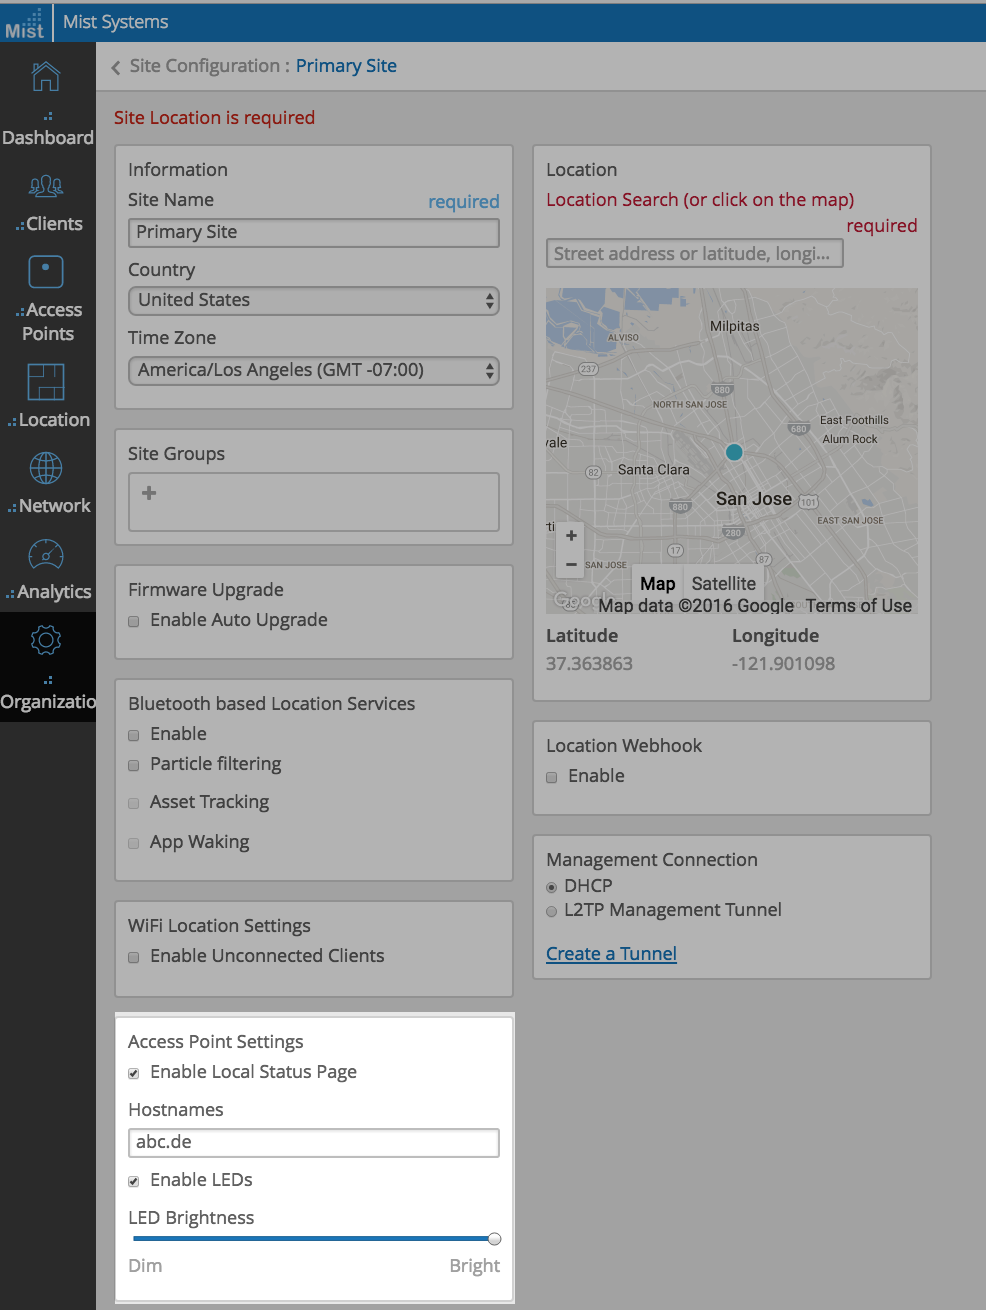
Task: Click the map zoom in plus button
Action: [571, 536]
